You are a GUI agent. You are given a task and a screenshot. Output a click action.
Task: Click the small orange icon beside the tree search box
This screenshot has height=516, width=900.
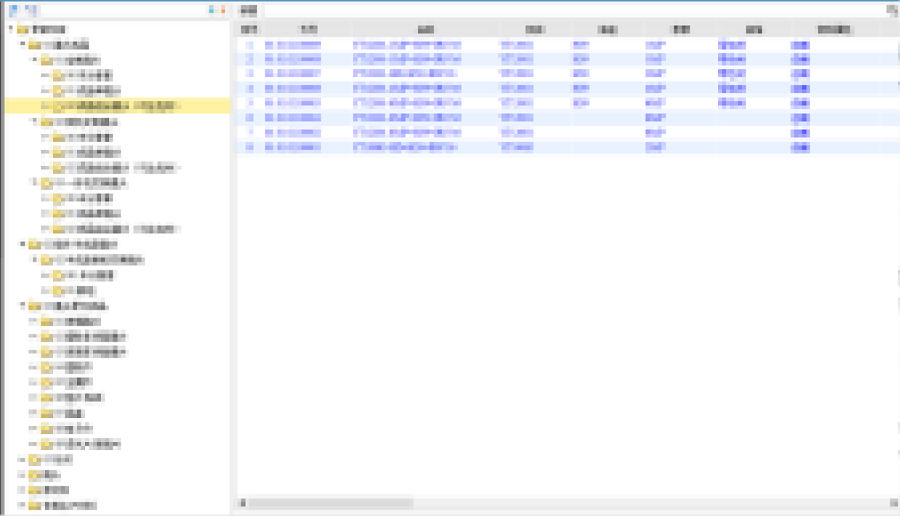[223, 10]
